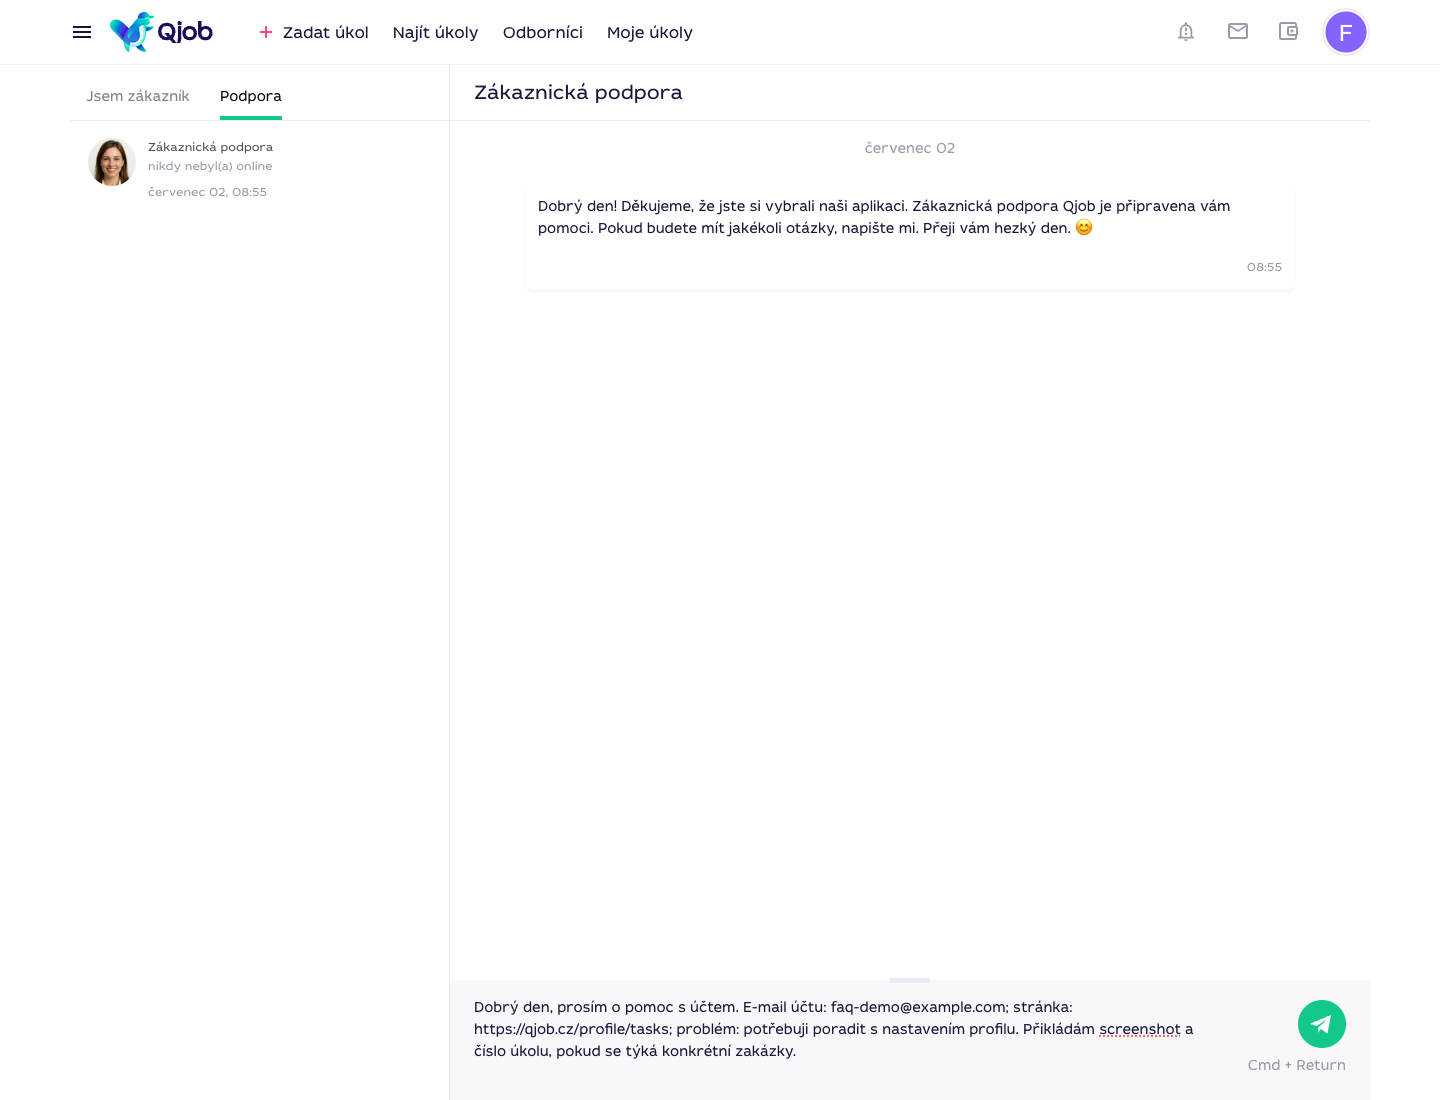The height and width of the screenshot is (1100, 1440).
Task: Click the welcome message bubble text
Action: (x=884, y=217)
